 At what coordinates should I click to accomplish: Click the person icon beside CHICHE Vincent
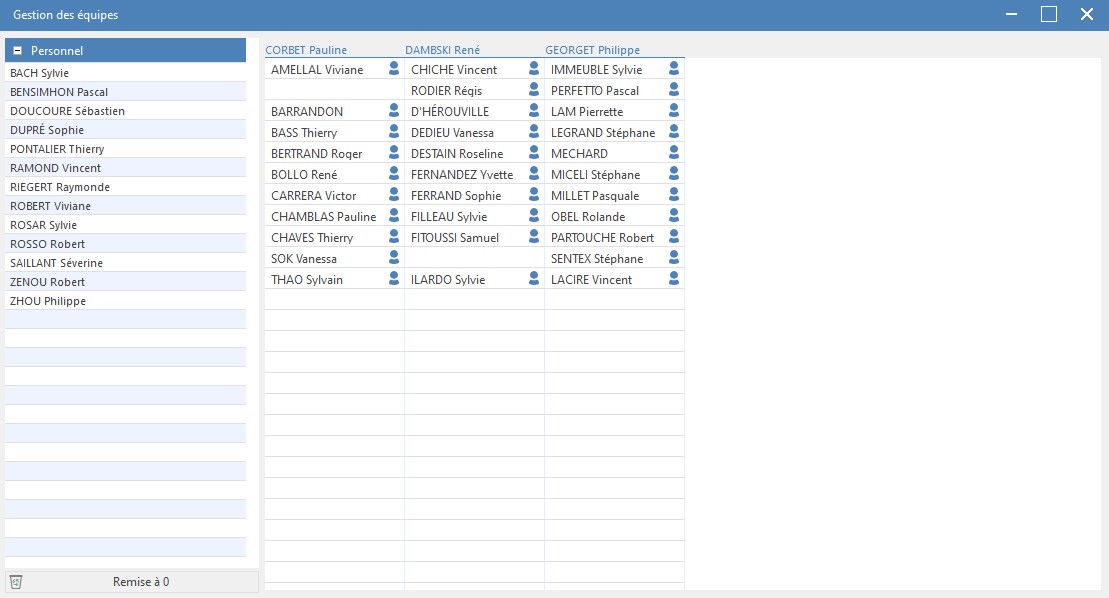pos(534,69)
